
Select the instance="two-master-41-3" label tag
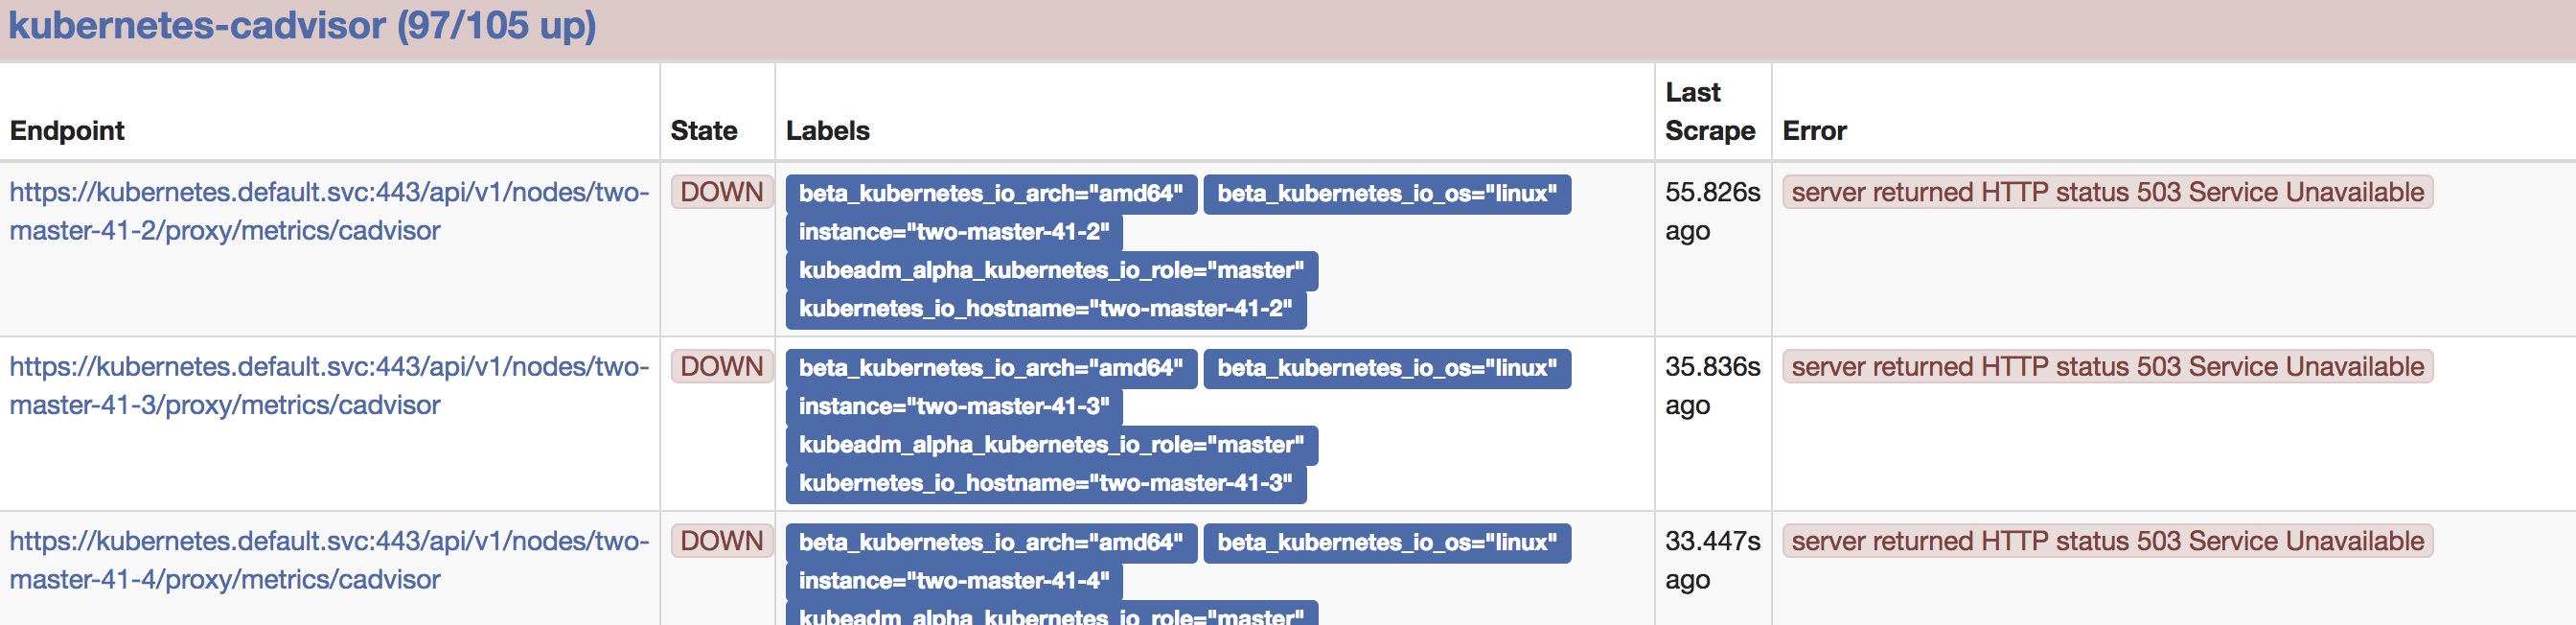954,407
